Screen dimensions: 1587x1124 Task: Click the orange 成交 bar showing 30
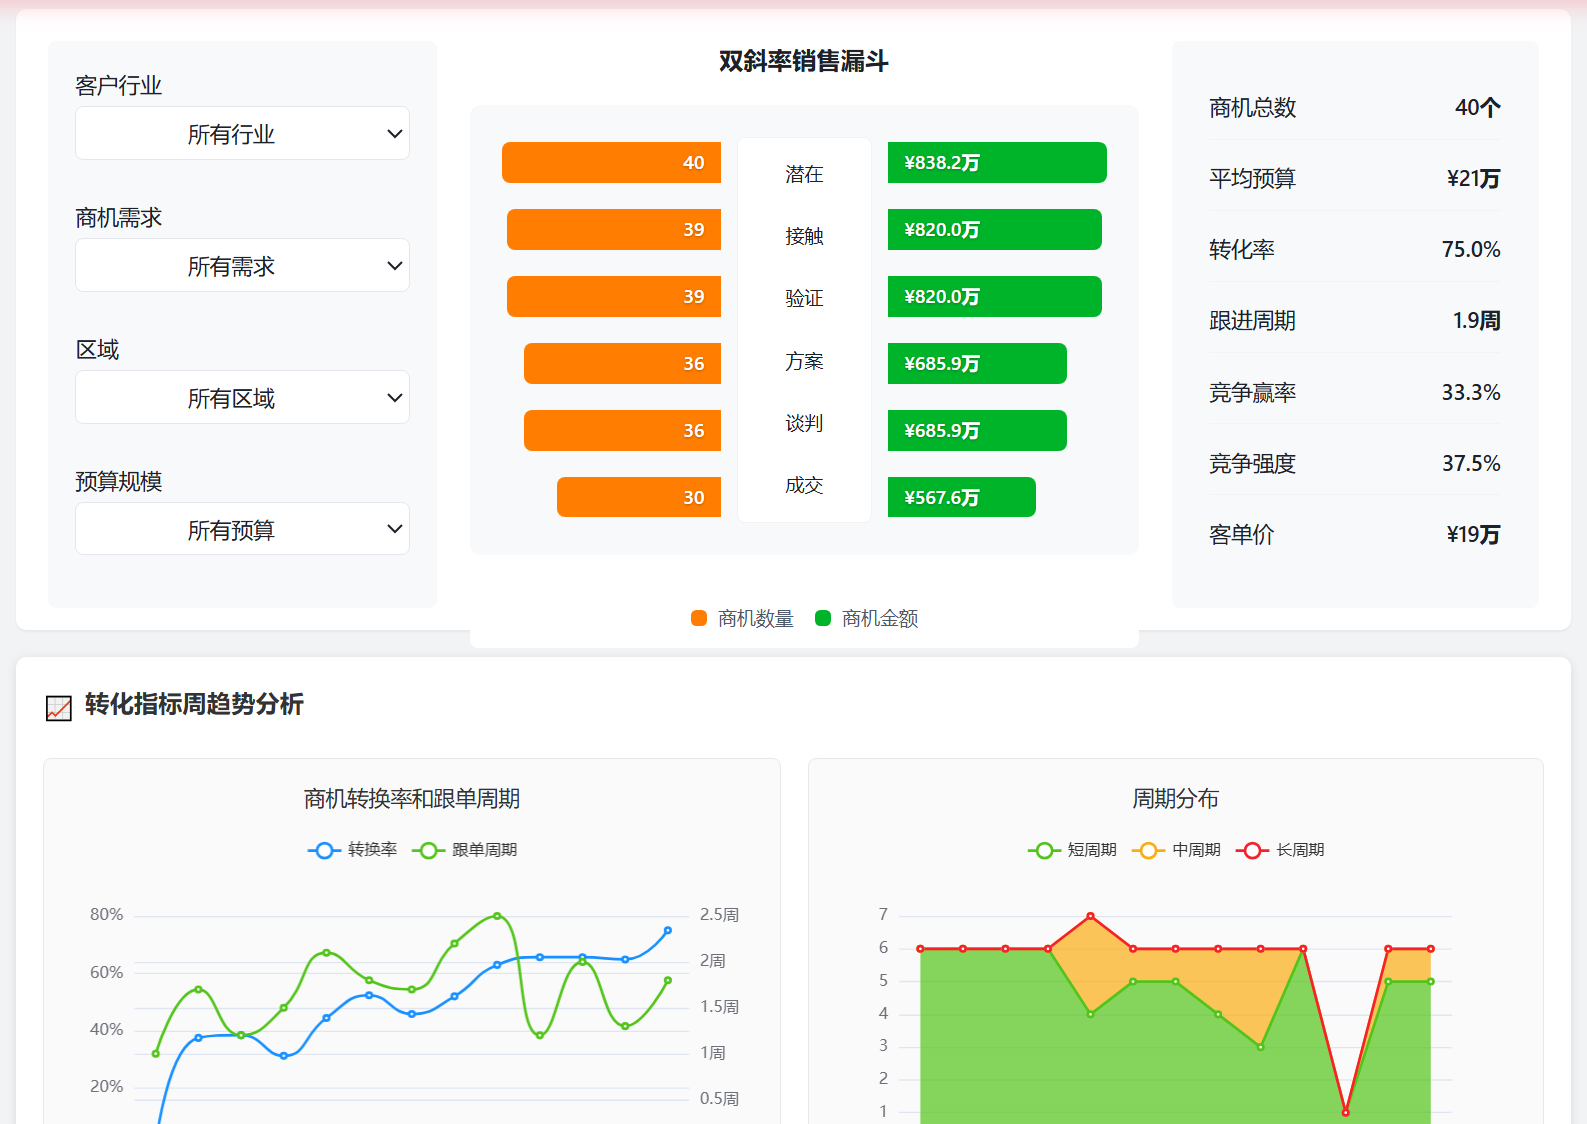pos(638,497)
